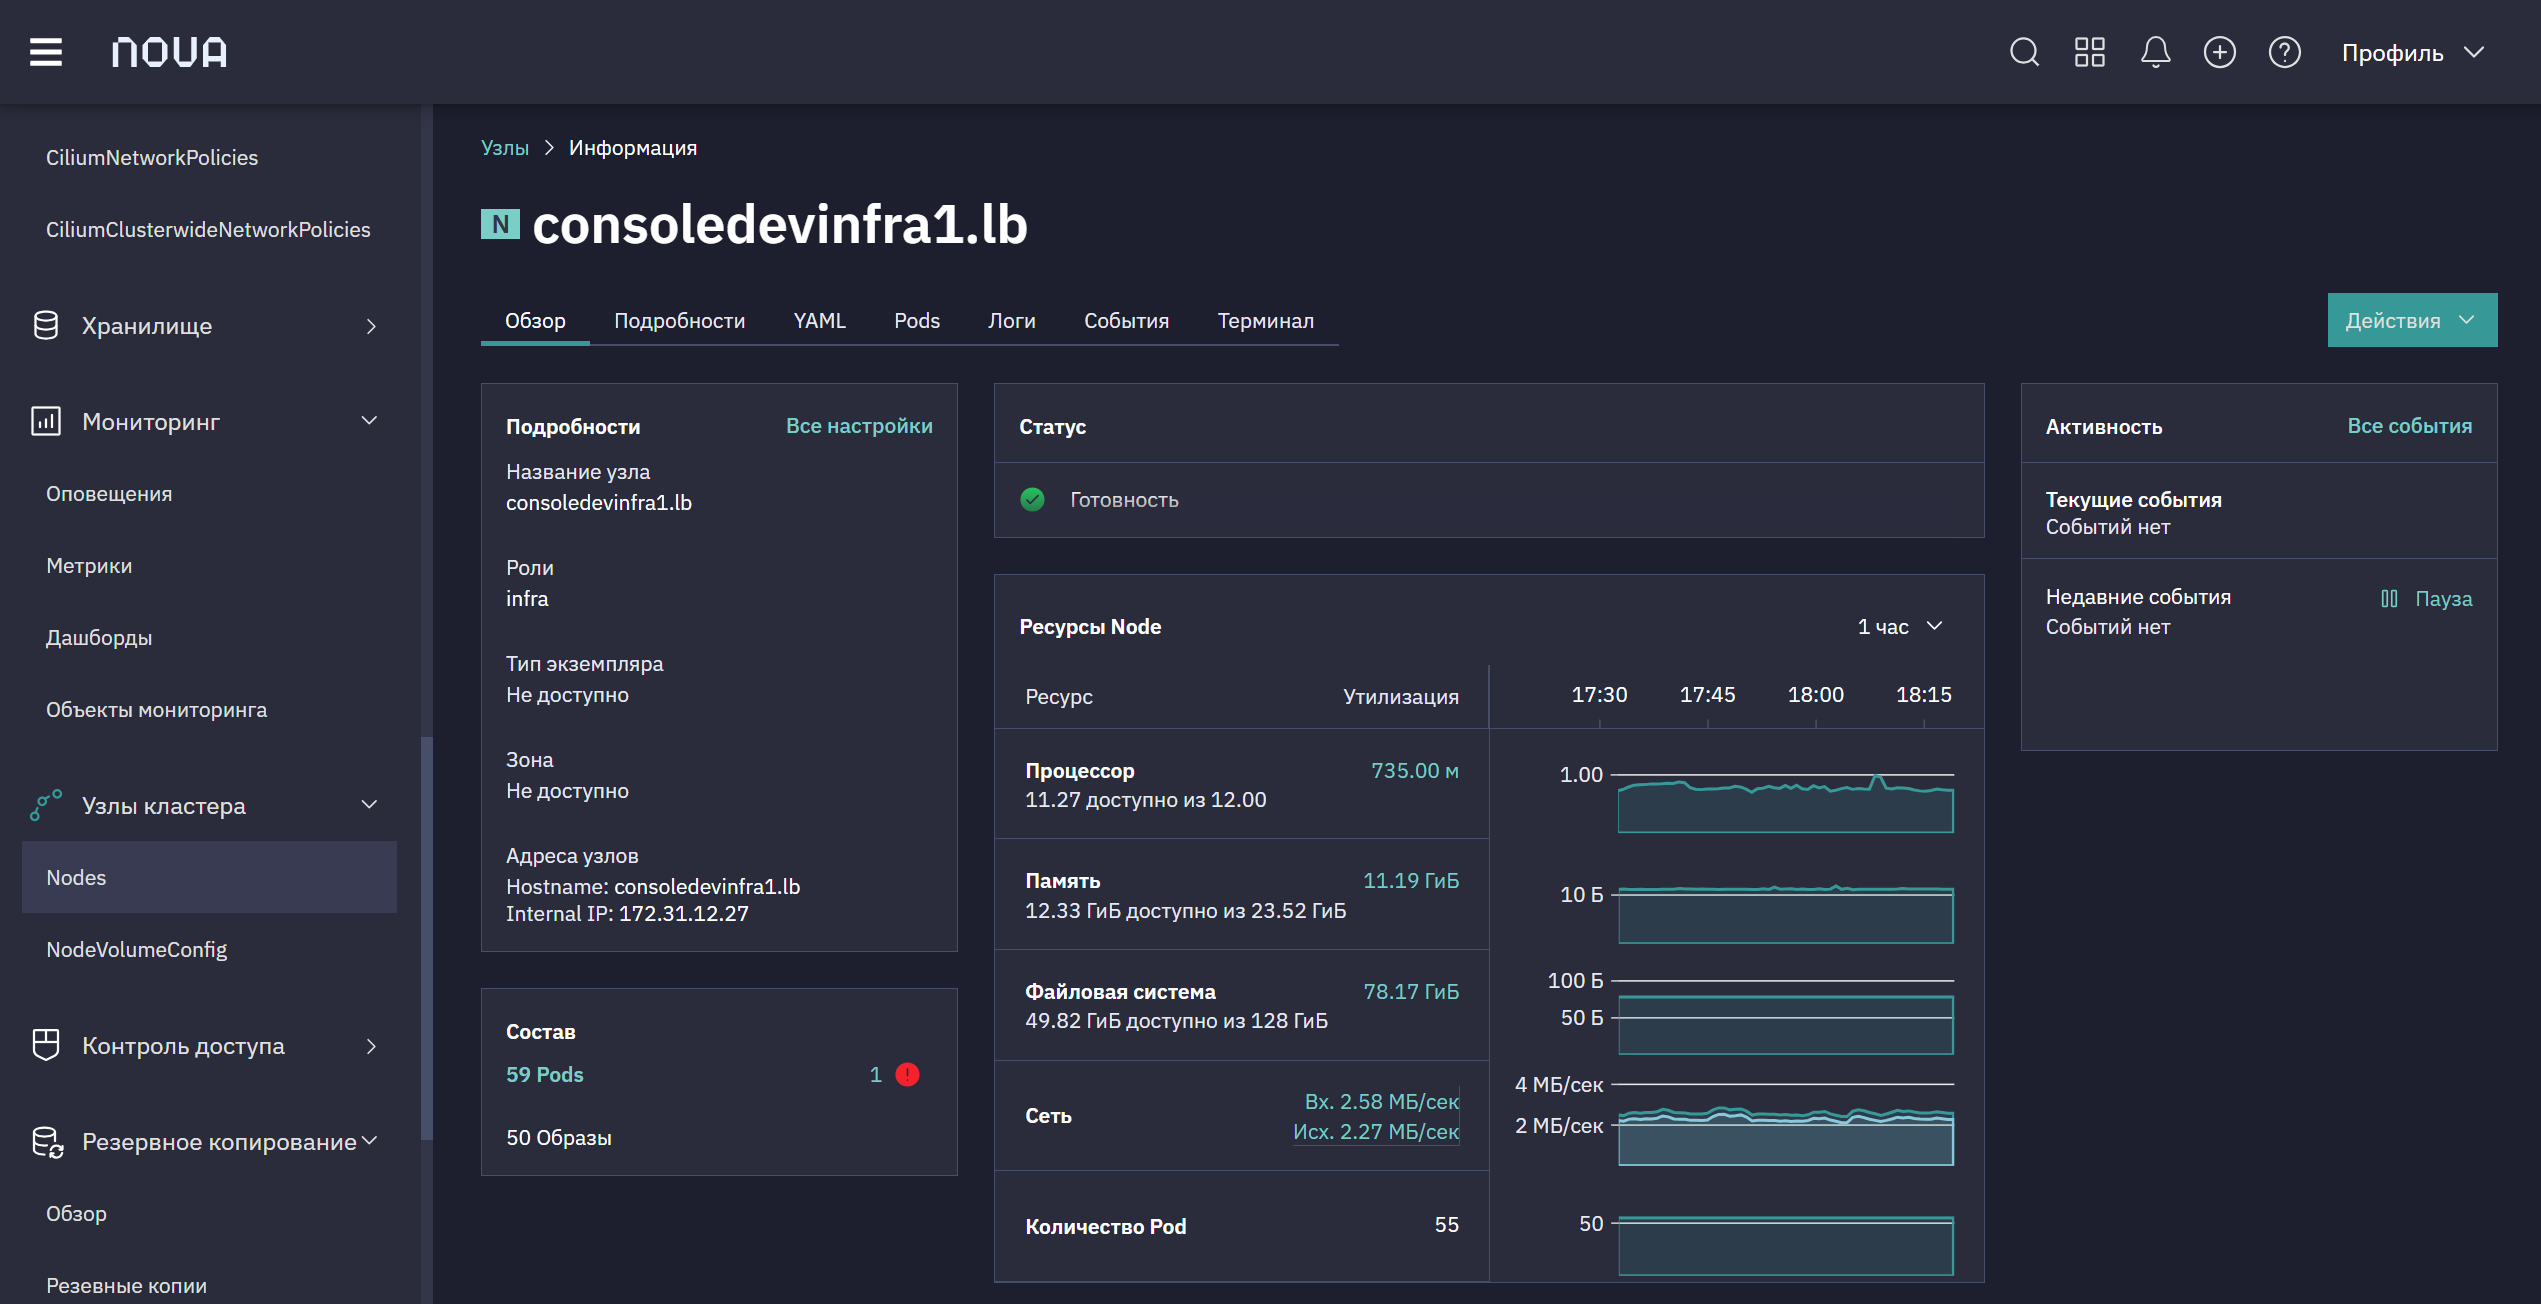Switch to the Подробности tab

(679, 320)
